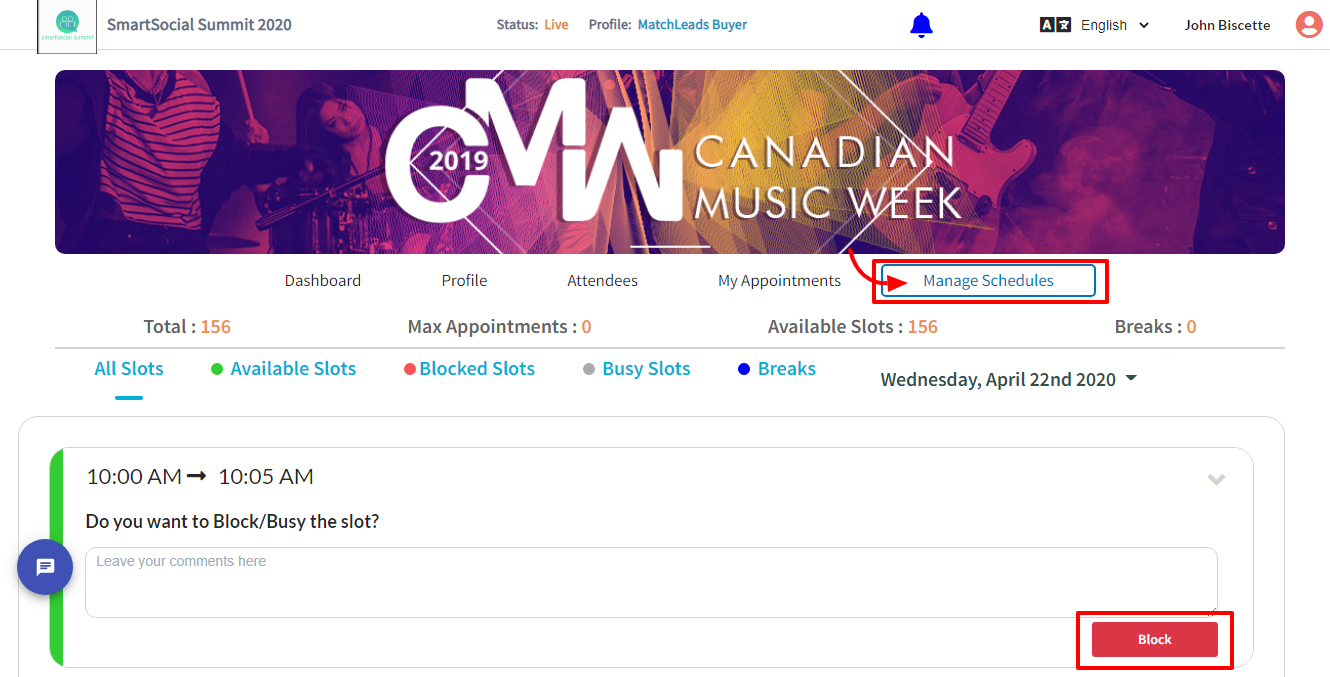The height and width of the screenshot is (677, 1330).
Task: Show the Busy Slots filter tab
Action: pos(646,369)
